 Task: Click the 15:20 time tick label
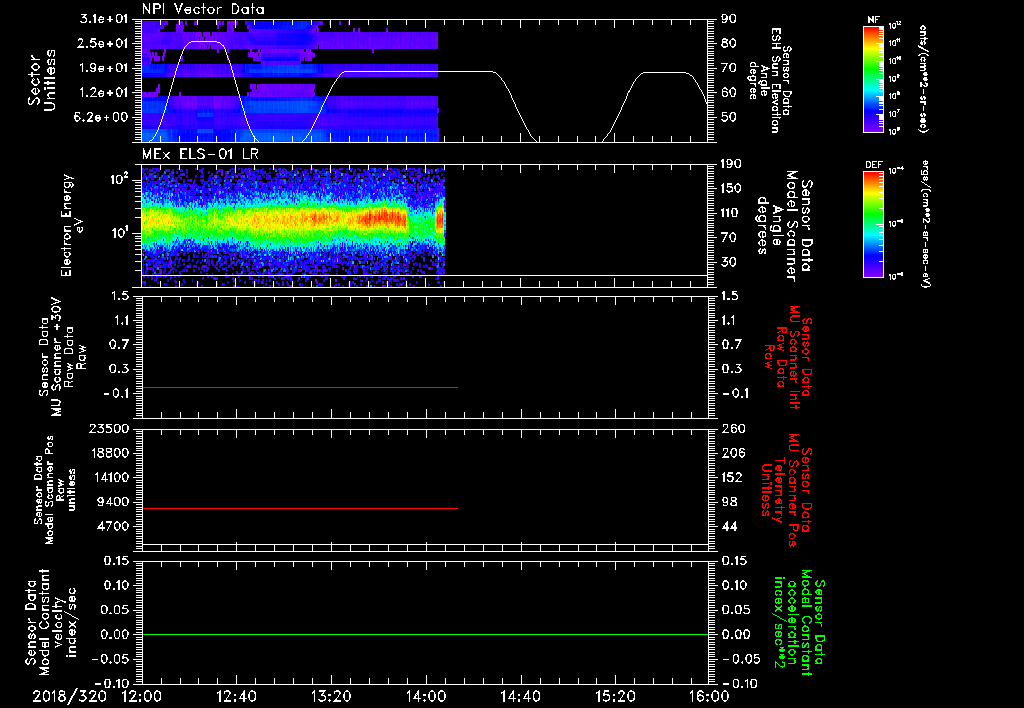click(x=615, y=696)
